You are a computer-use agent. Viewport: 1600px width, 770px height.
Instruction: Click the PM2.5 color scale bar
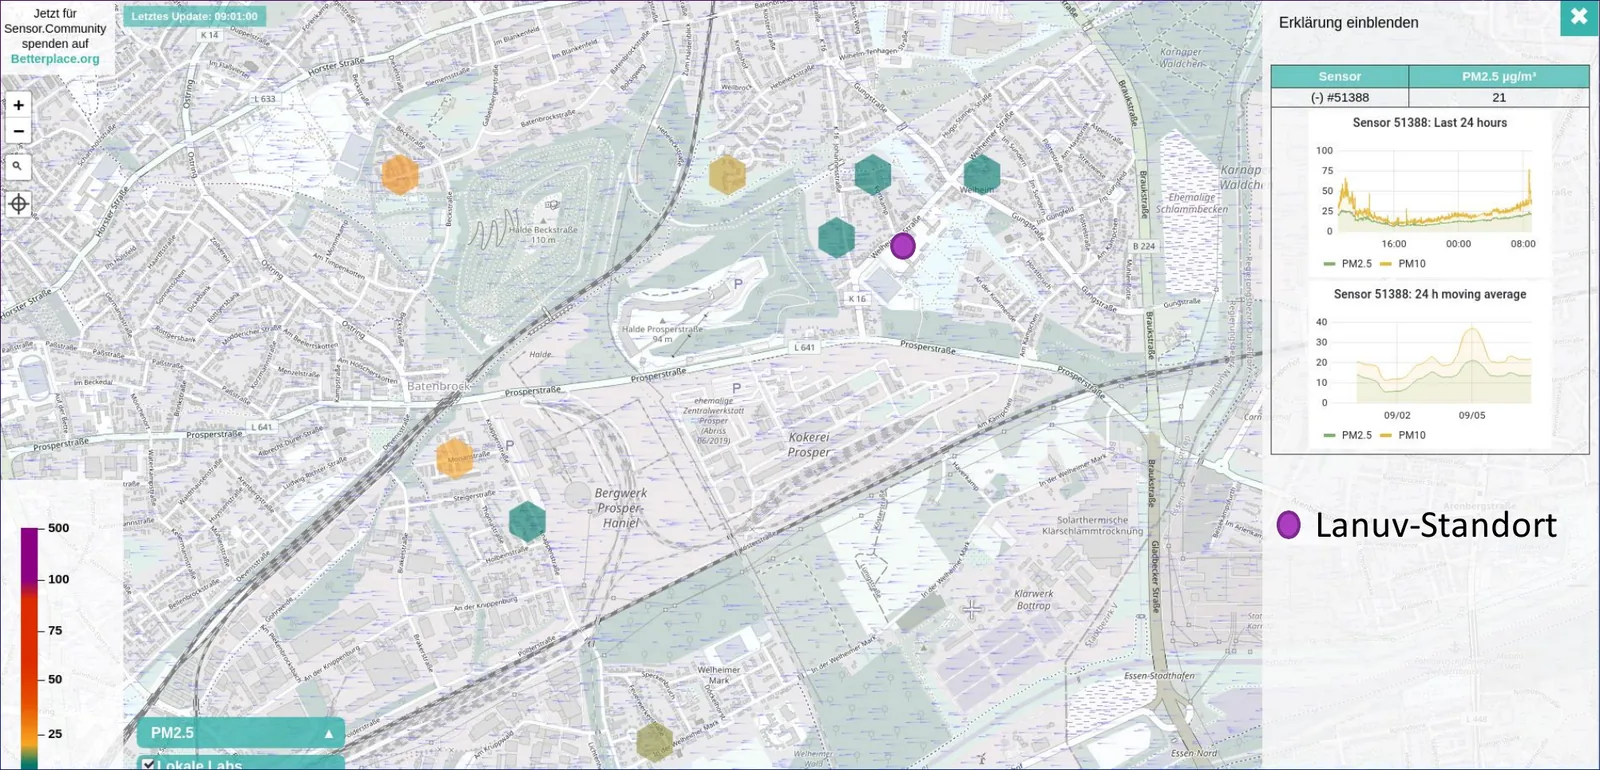[29, 648]
